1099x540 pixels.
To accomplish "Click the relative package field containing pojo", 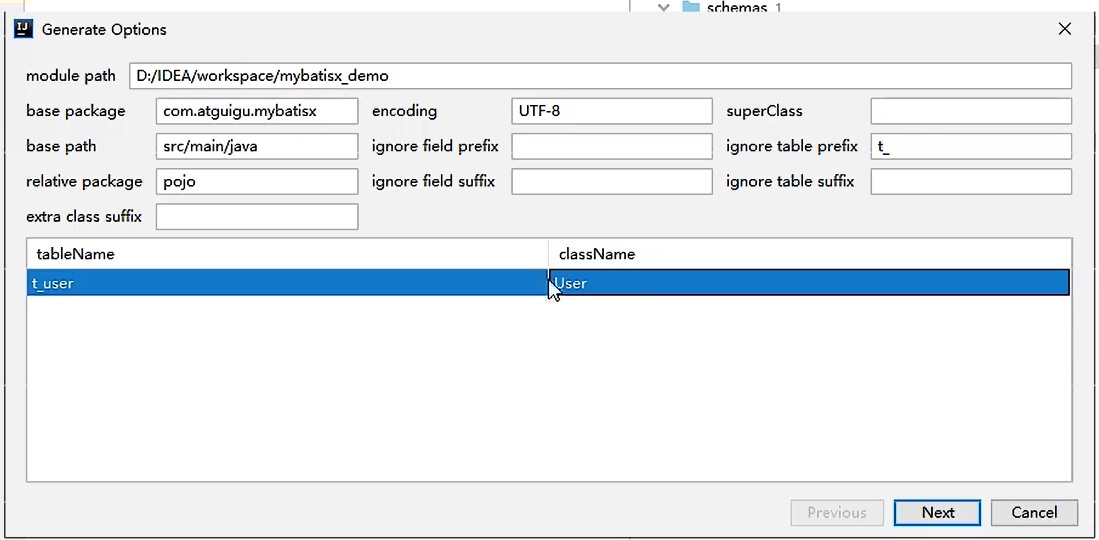I will click(257, 181).
